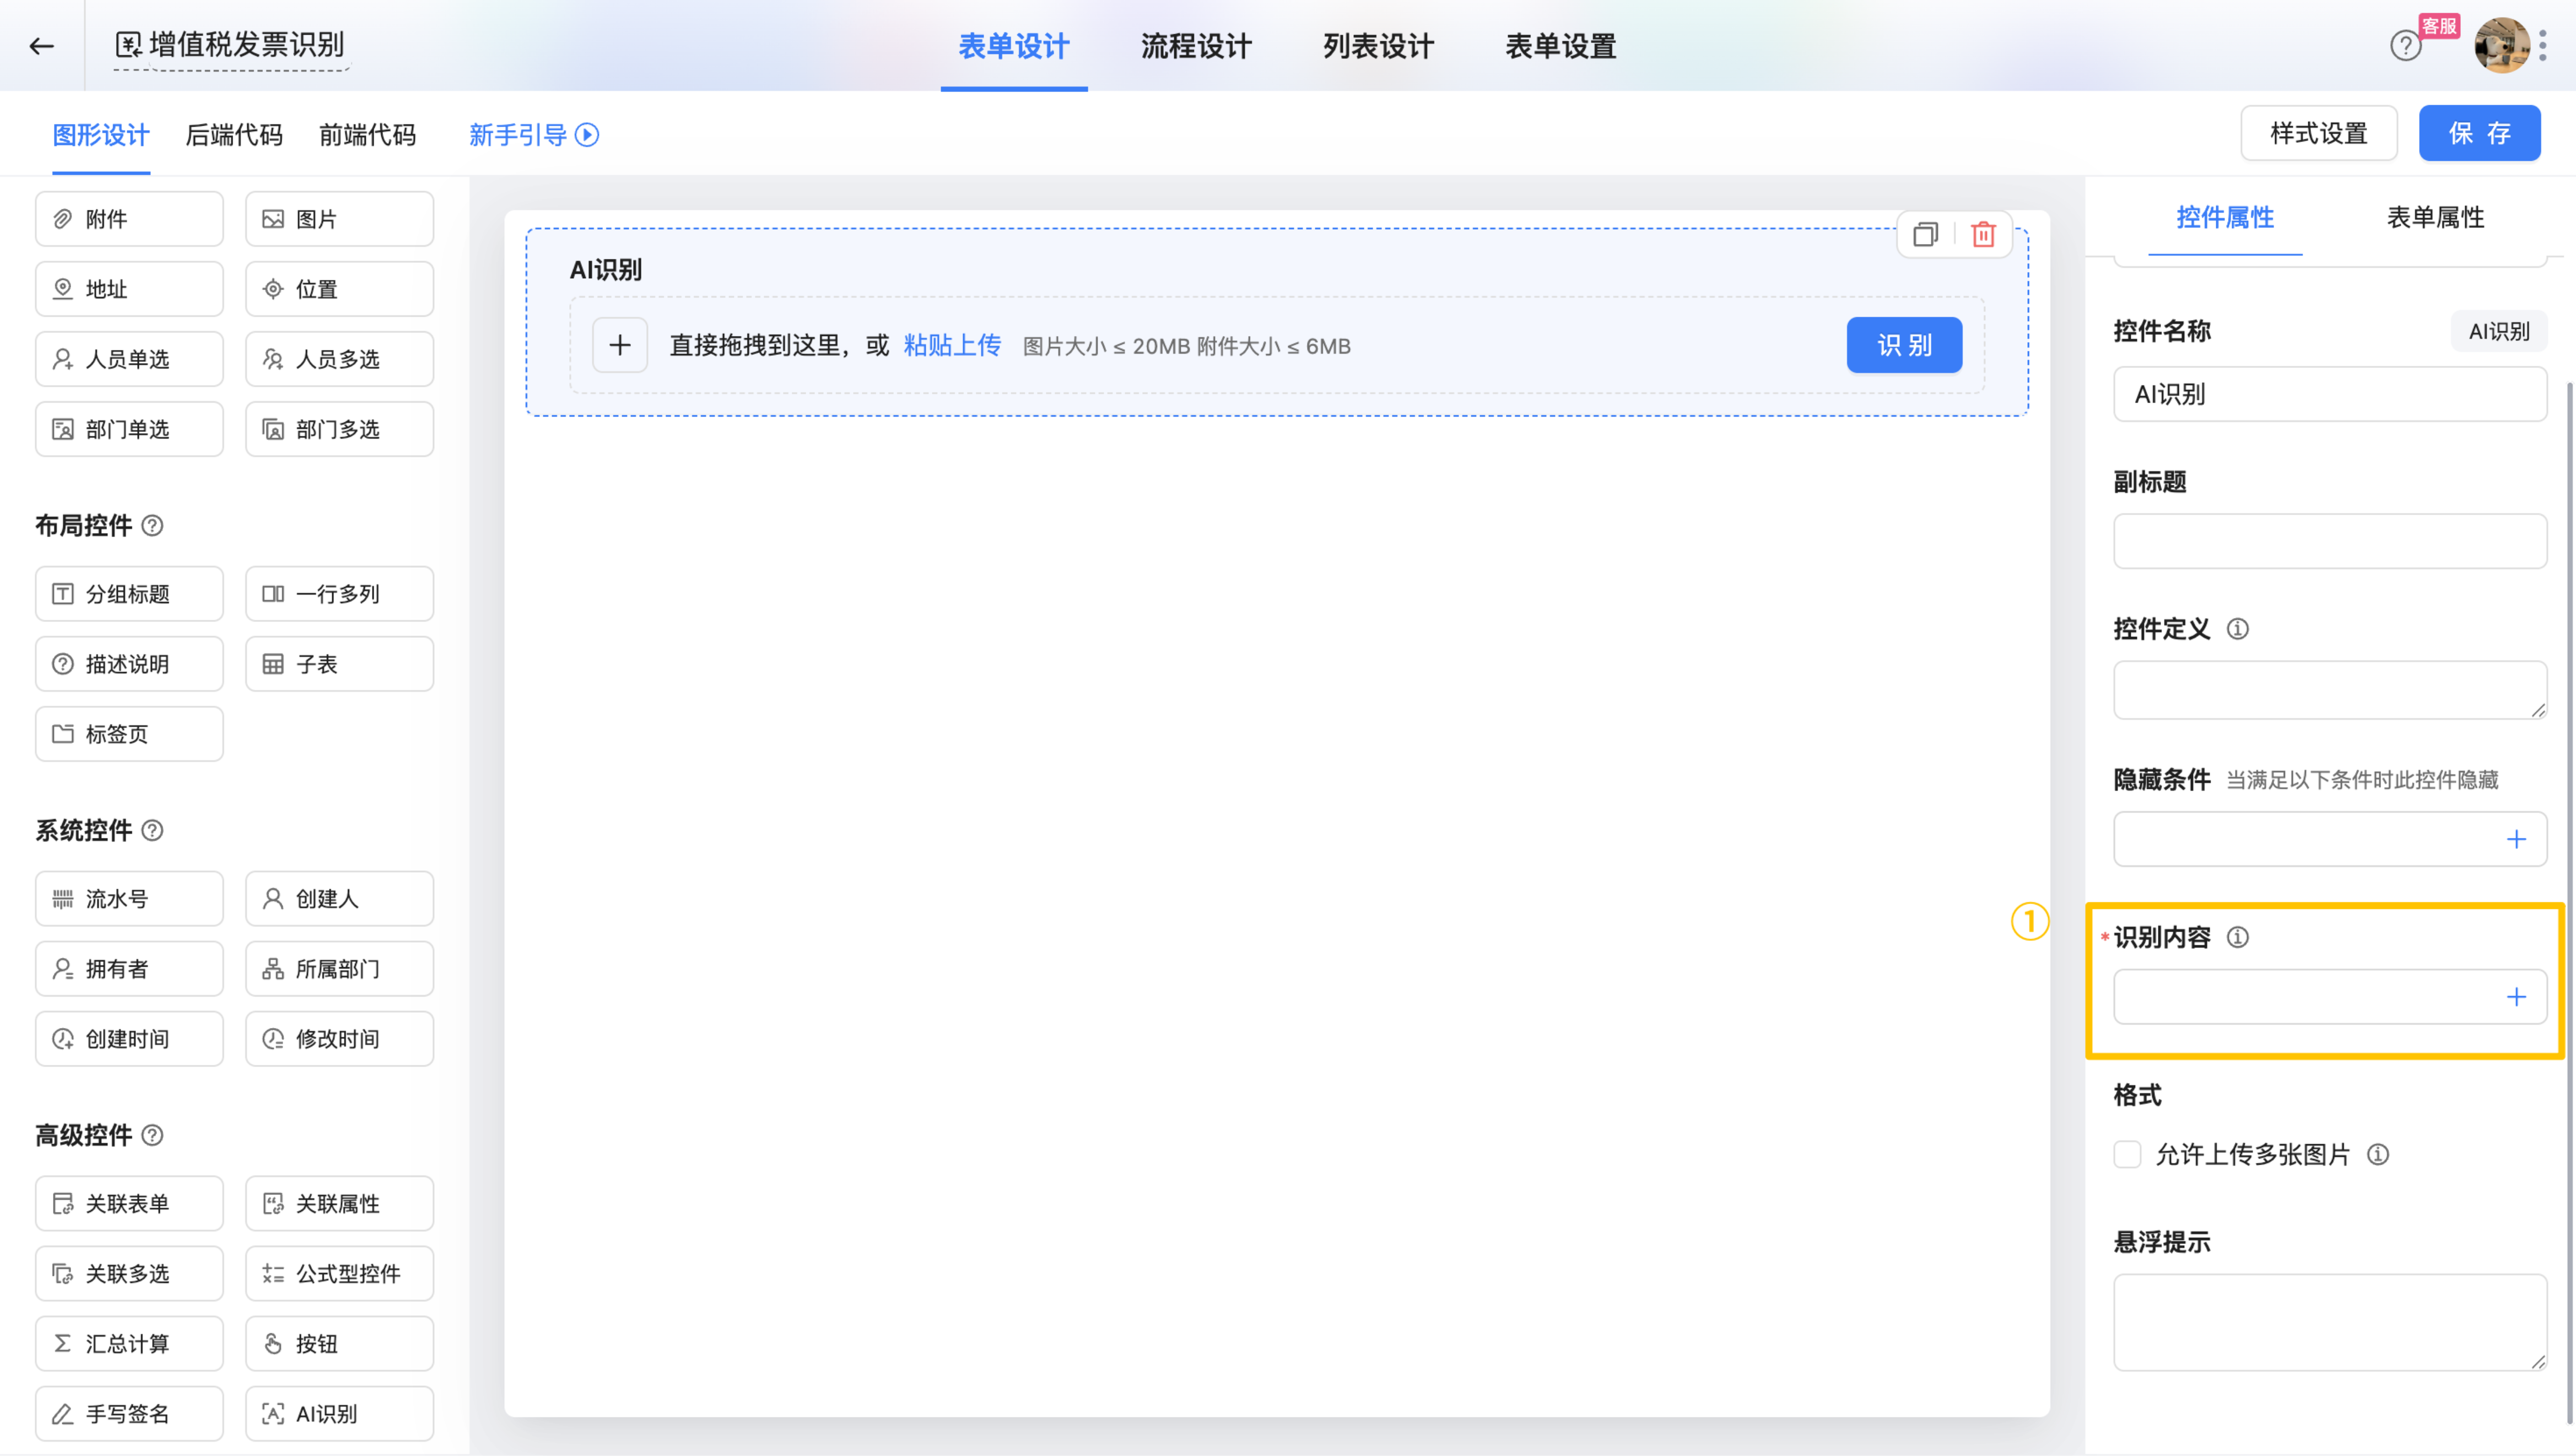Switch to the 后端代码 tab
The height and width of the screenshot is (1456, 2576).
pos(234,135)
